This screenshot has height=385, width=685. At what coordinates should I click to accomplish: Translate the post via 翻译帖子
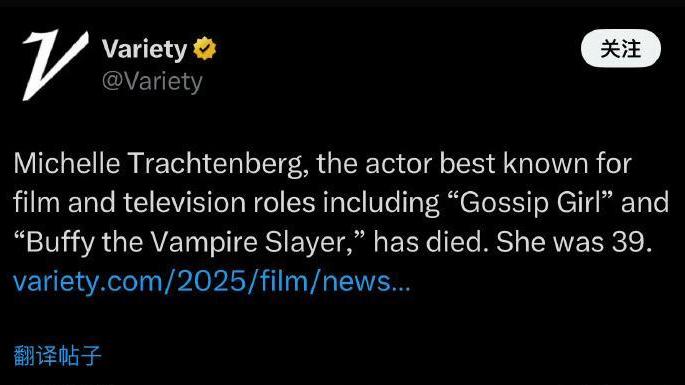pyautogui.click(x=57, y=355)
